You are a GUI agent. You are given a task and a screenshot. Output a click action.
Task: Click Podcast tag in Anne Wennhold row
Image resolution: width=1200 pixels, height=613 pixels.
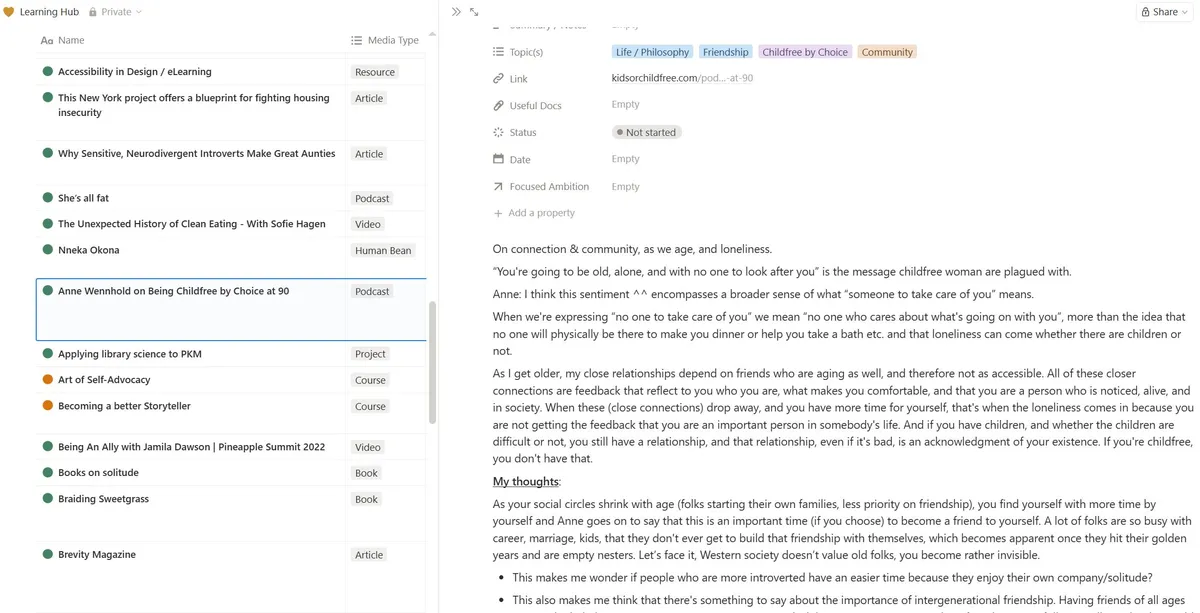[x=372, y=292]
